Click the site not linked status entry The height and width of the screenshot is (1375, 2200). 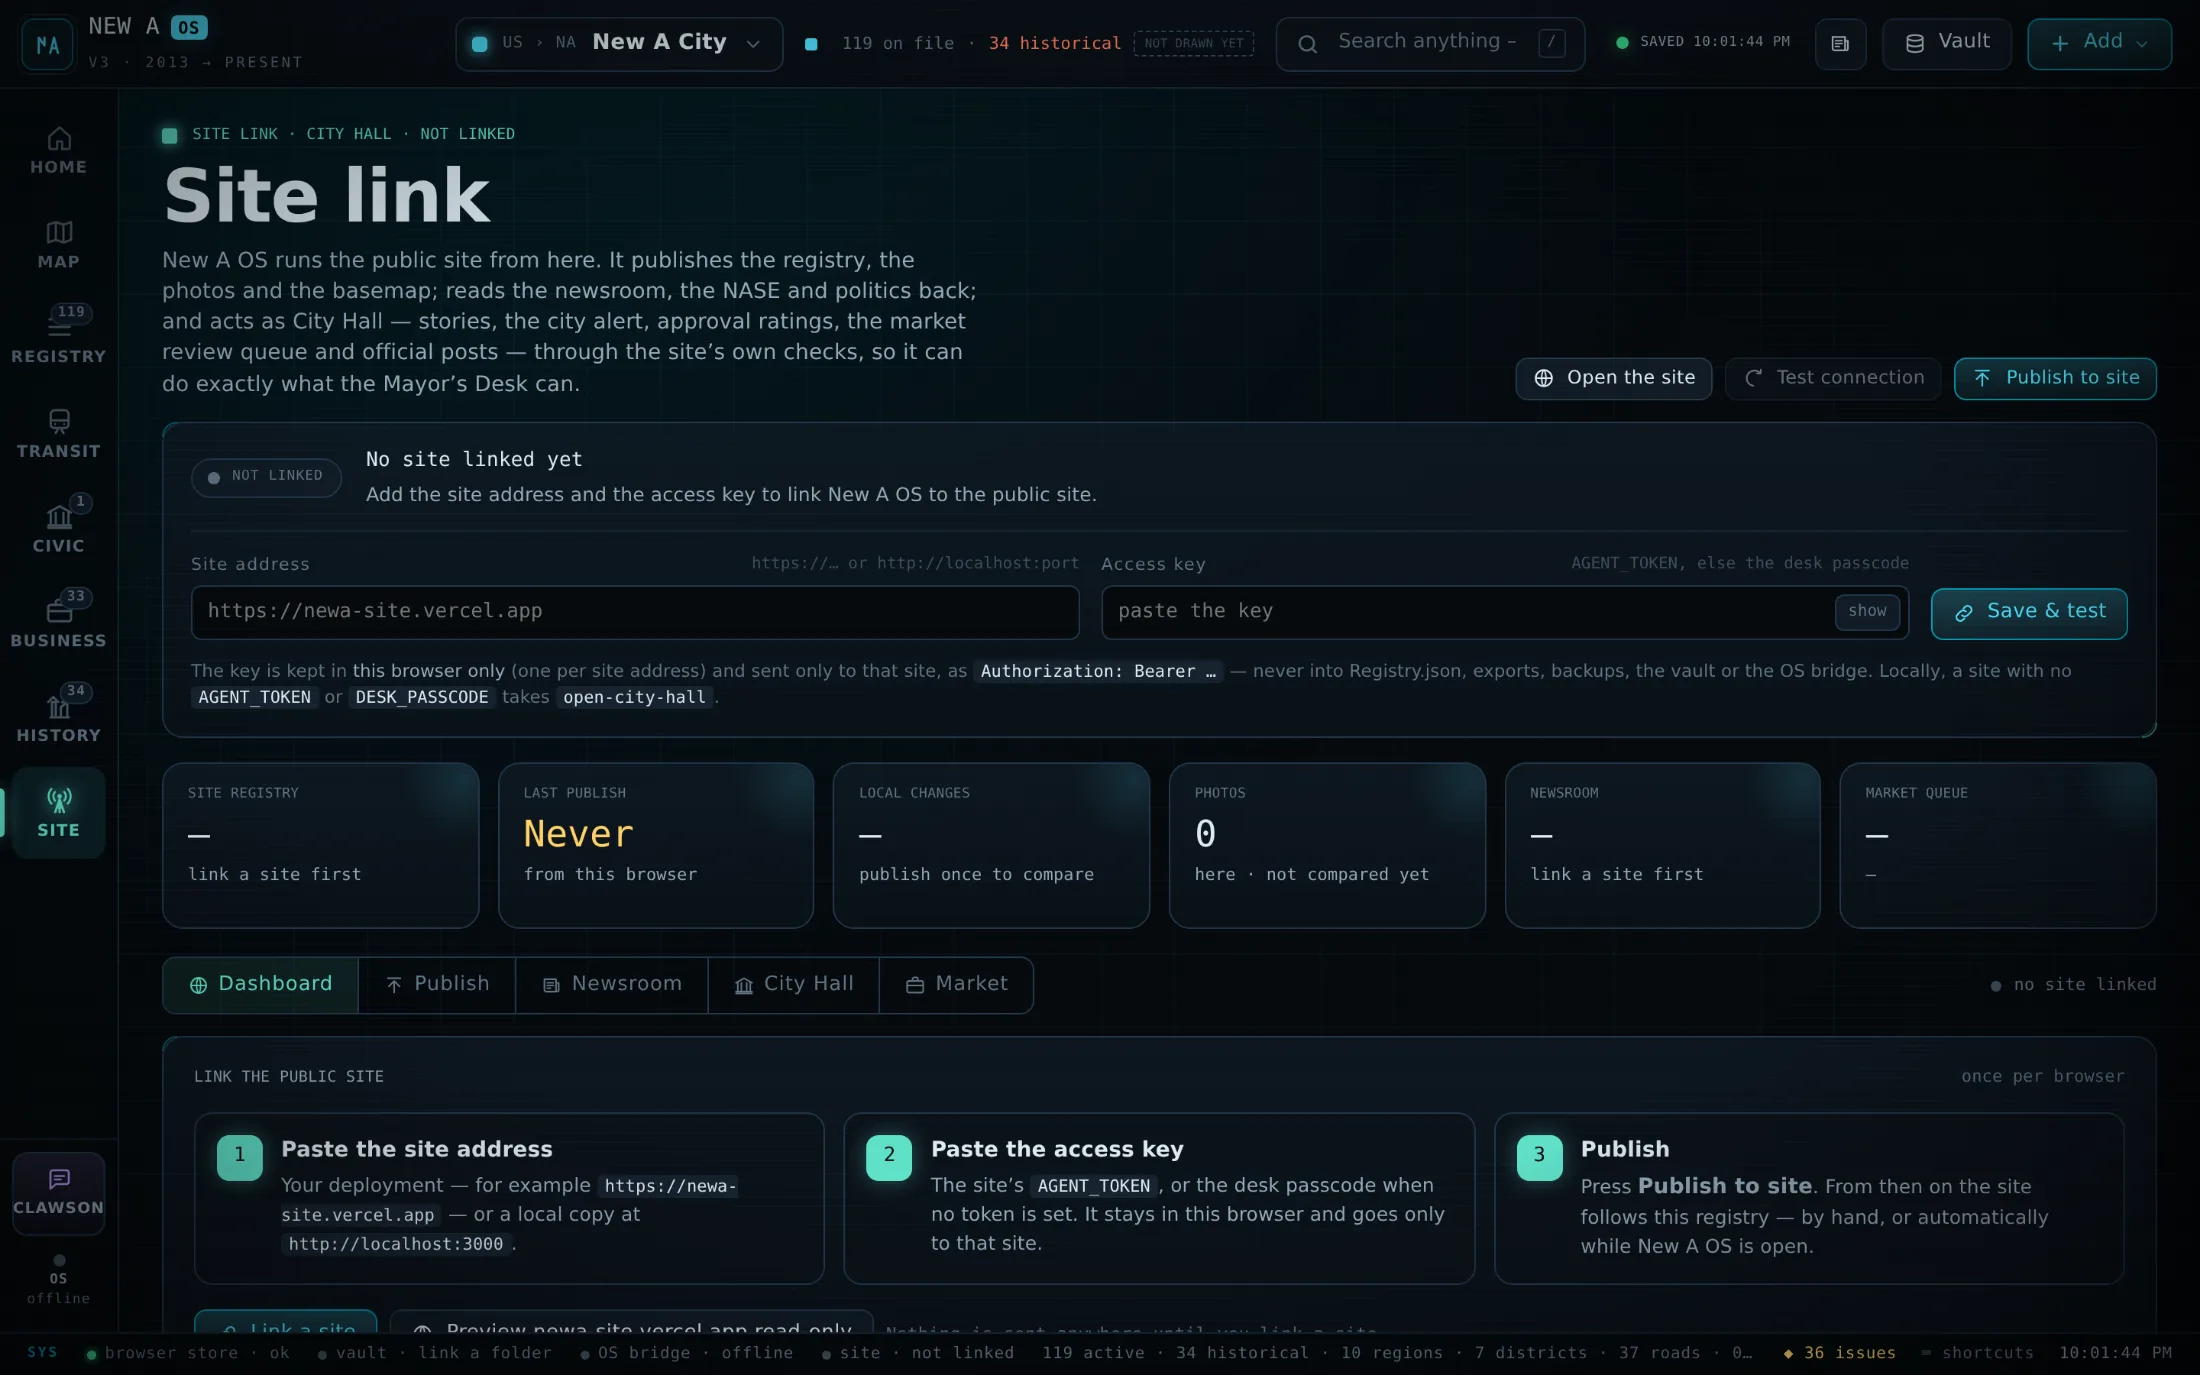click(917, 1353)
